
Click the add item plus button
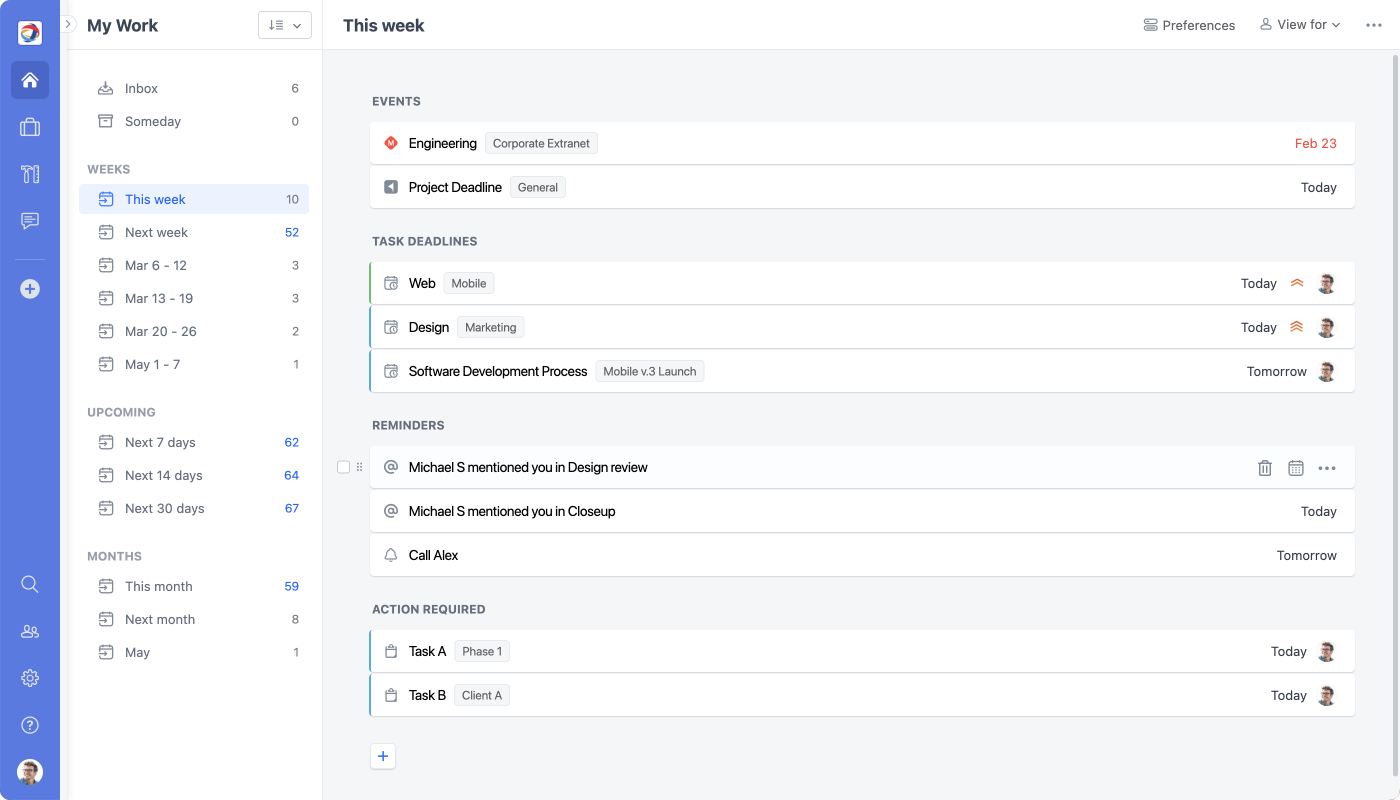[x=383, y=756]
